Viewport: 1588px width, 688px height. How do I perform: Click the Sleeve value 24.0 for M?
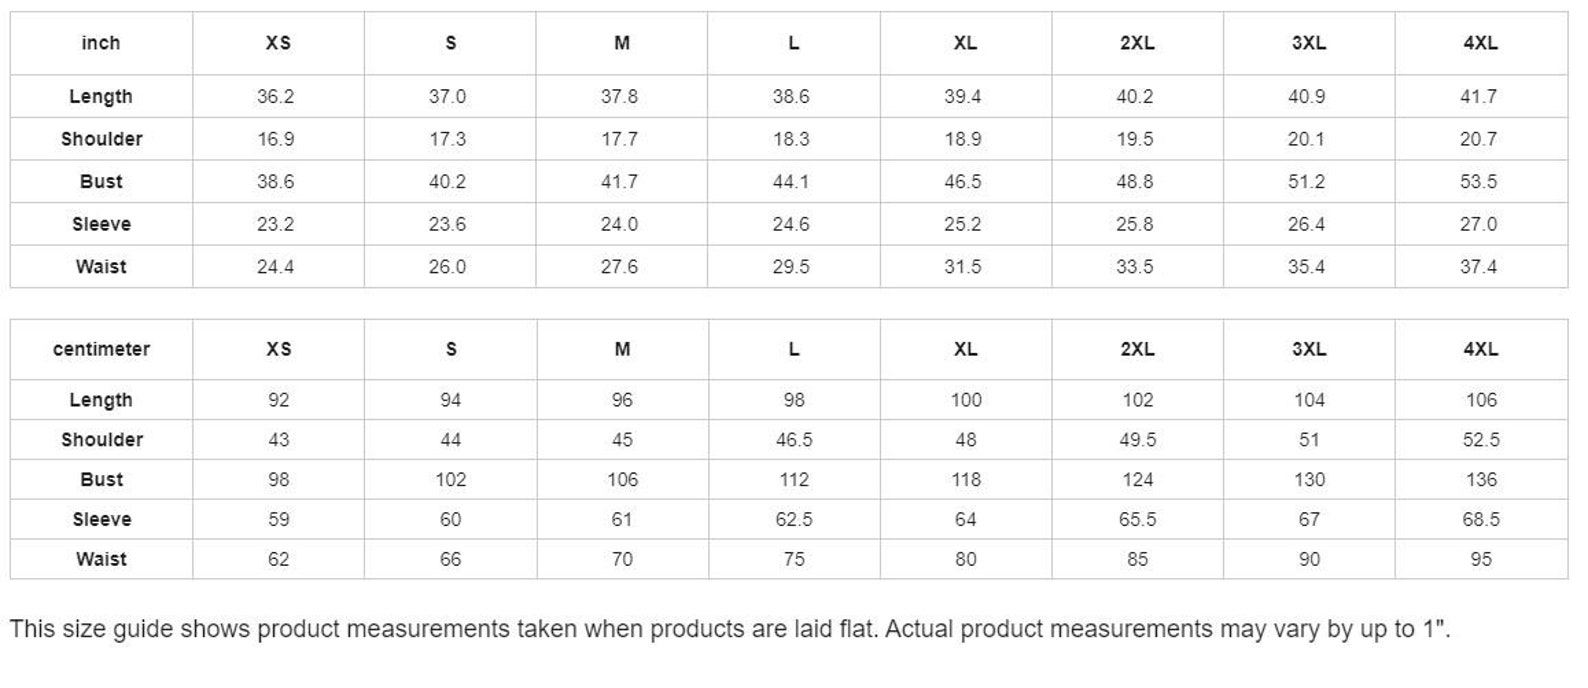click(620, 224)
